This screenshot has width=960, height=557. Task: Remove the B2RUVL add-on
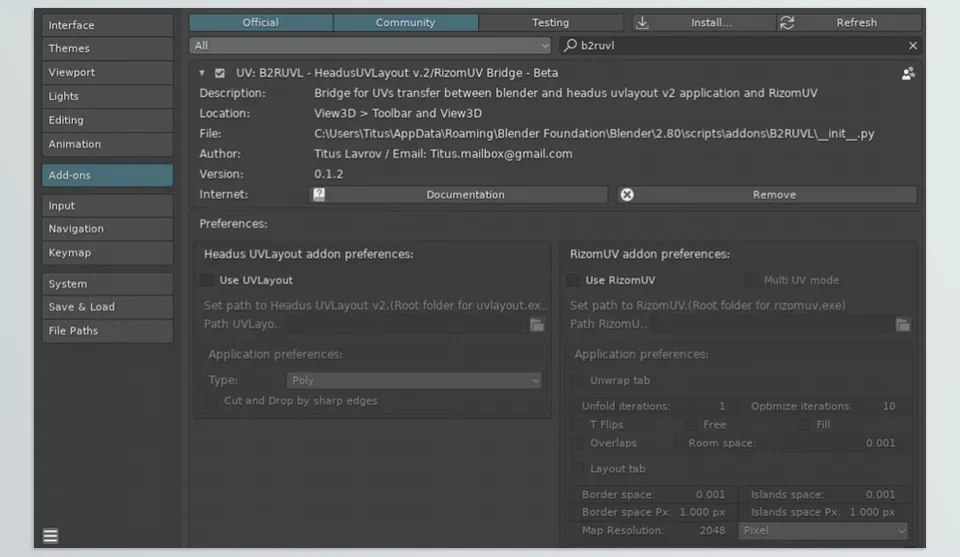click(767, 195)
